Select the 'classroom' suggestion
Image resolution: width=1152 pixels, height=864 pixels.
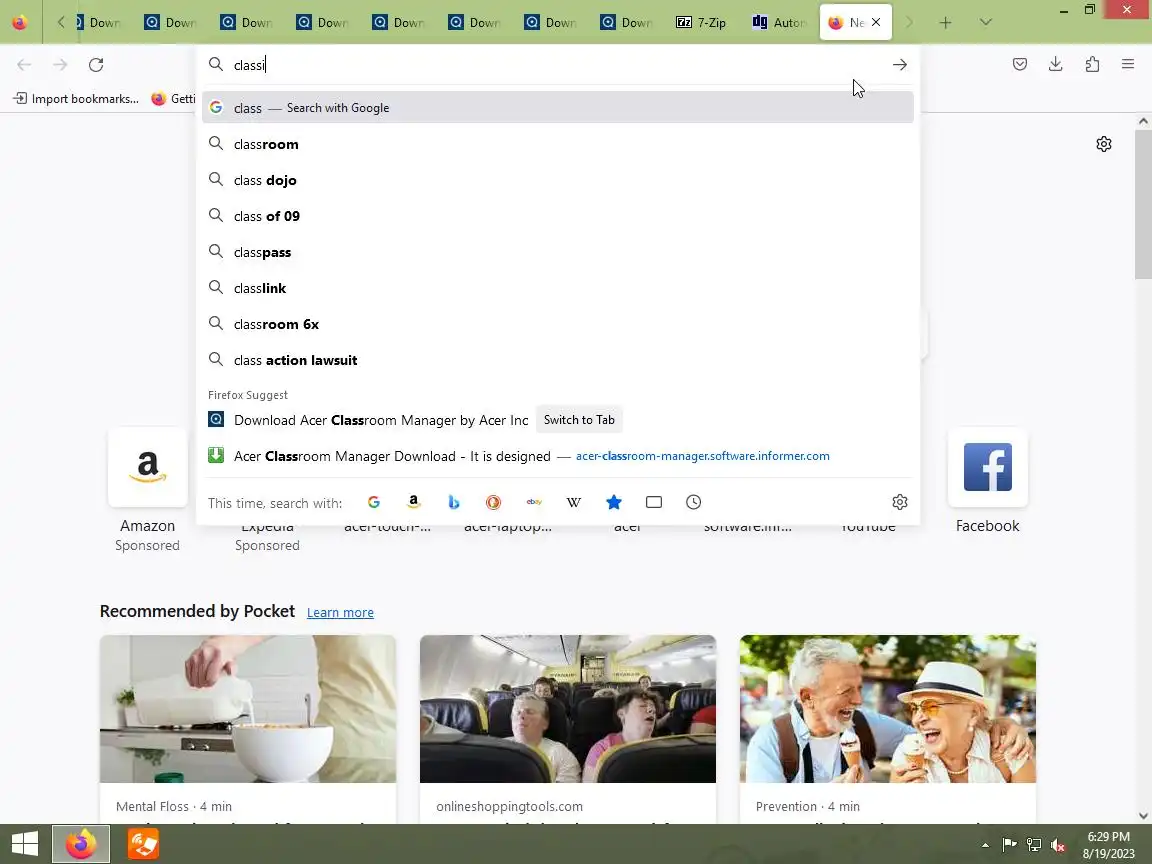tap(558, 144)
